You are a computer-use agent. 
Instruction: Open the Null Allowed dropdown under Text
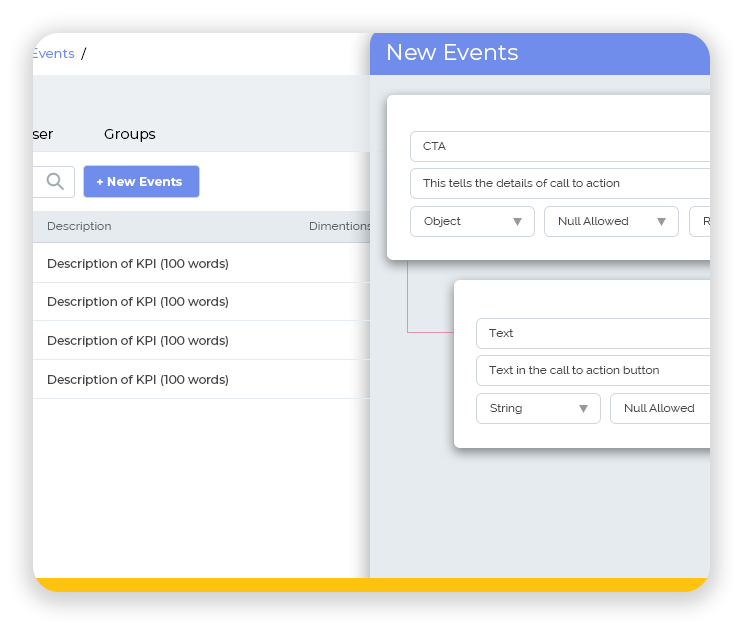coord(660,408)
